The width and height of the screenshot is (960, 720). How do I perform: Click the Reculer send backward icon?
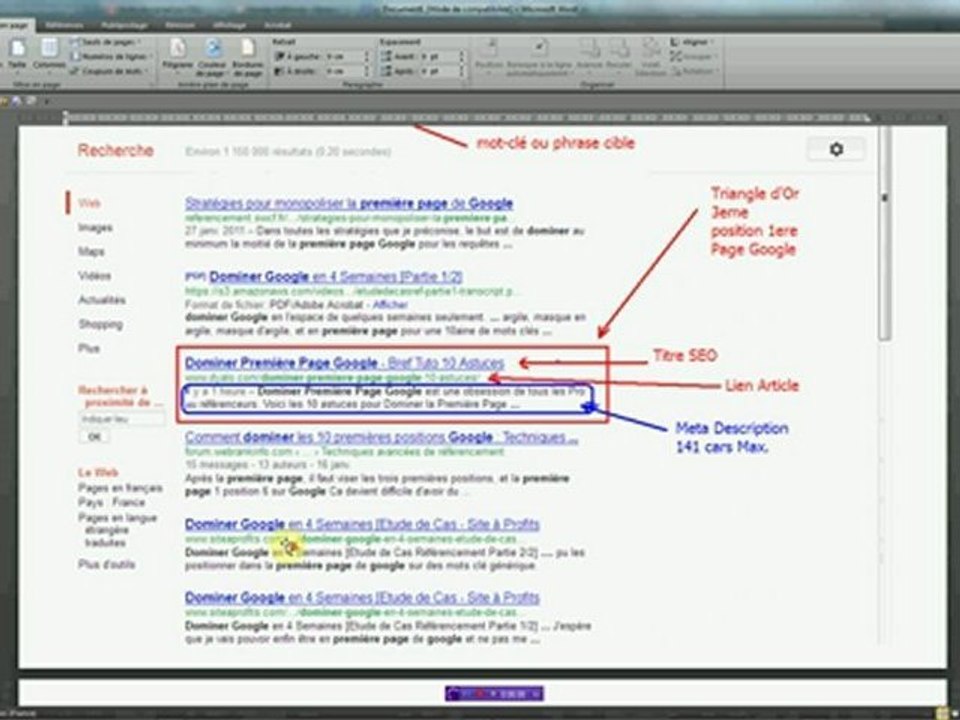[x=619, y=55]
